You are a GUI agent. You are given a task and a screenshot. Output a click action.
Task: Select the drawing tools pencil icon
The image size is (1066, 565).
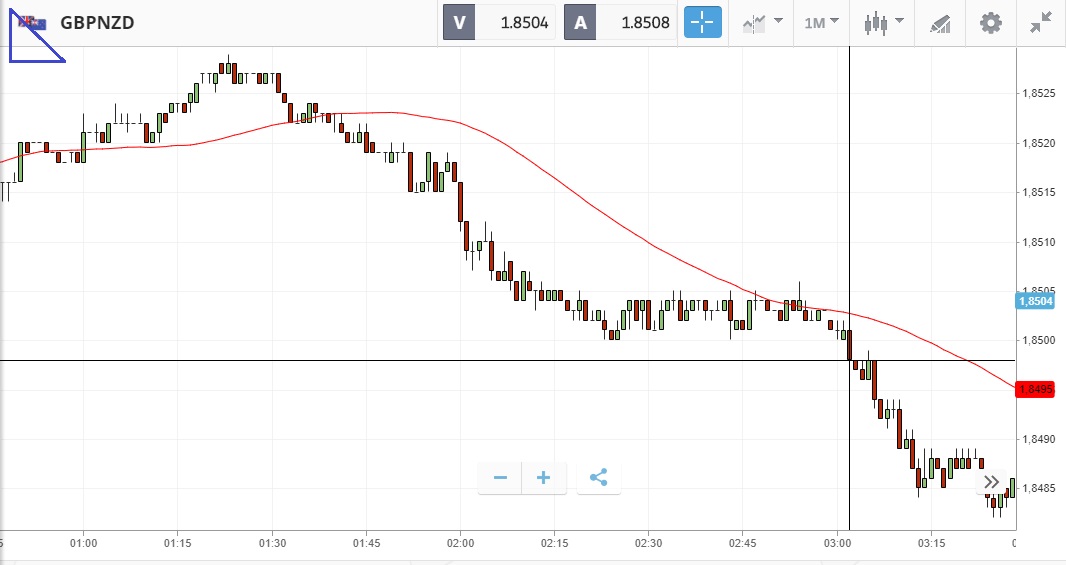click(x=940, y=22)
